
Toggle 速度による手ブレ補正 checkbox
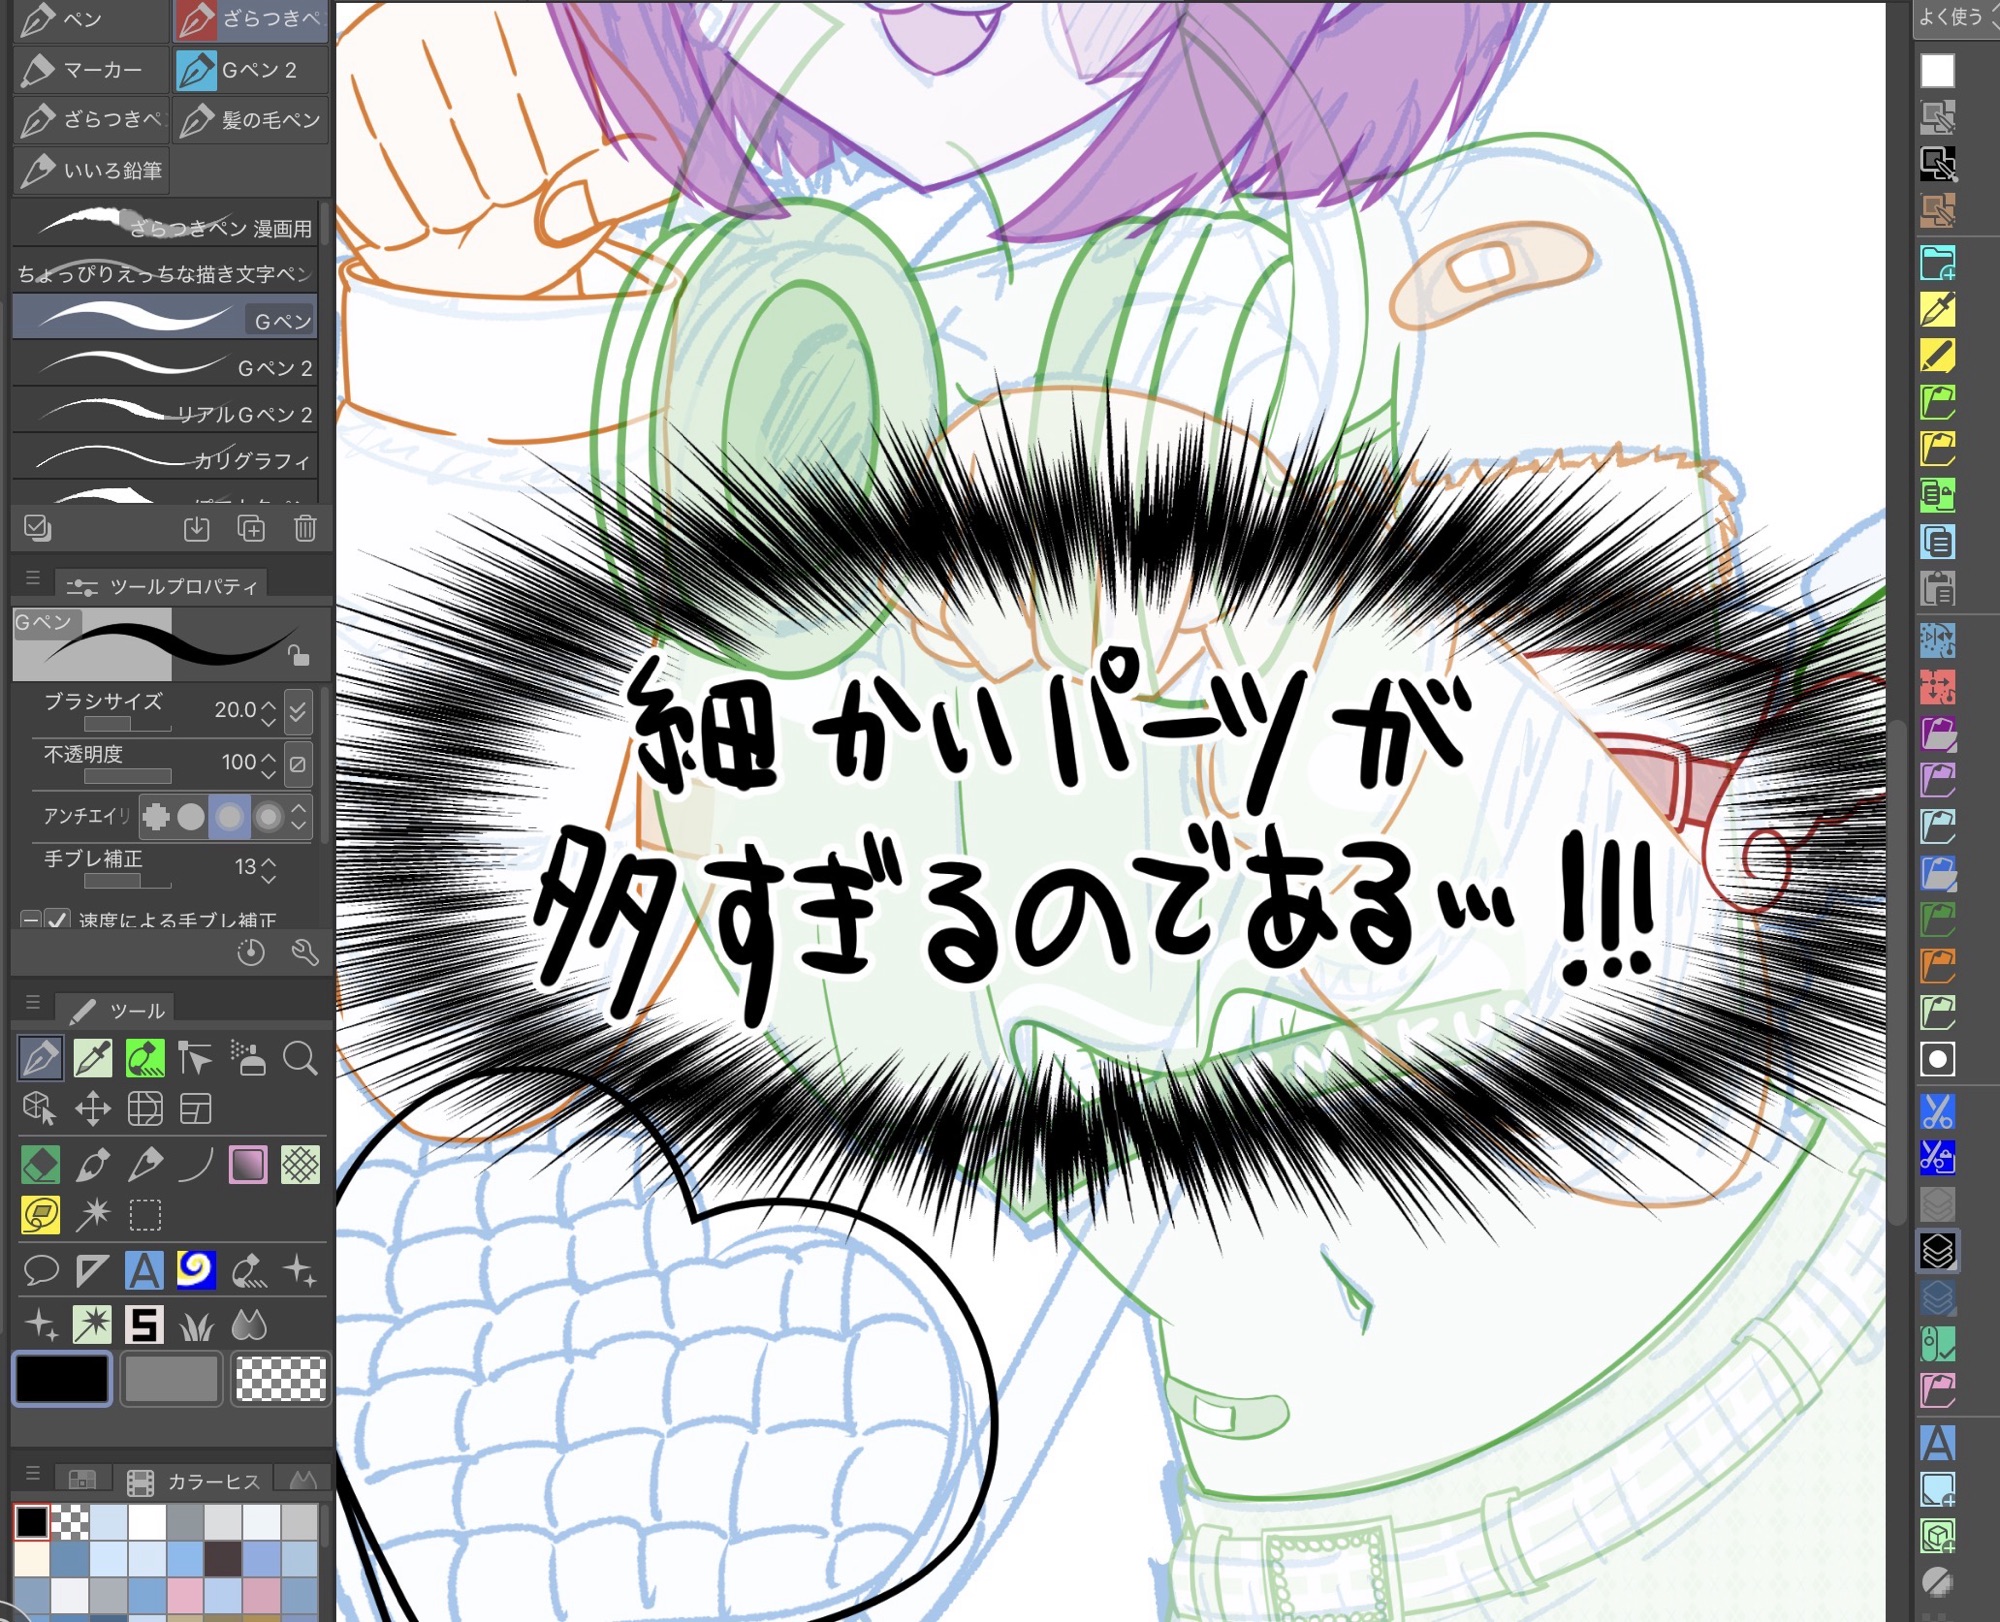(x=59, y=919)
